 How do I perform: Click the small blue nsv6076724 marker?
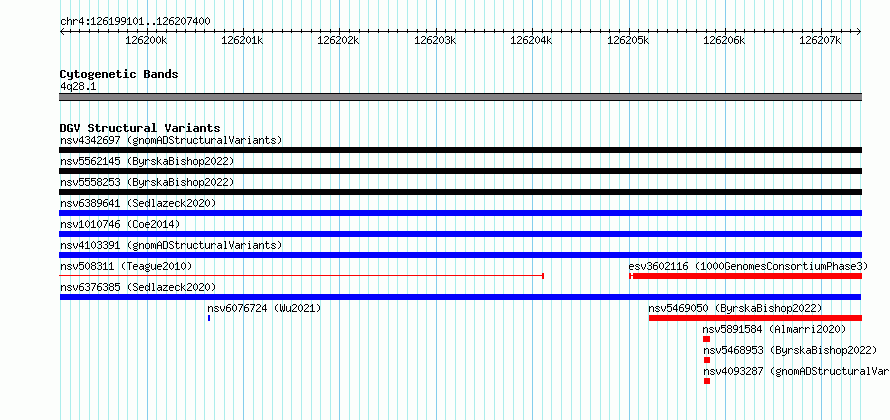click(x=209, y=318)
